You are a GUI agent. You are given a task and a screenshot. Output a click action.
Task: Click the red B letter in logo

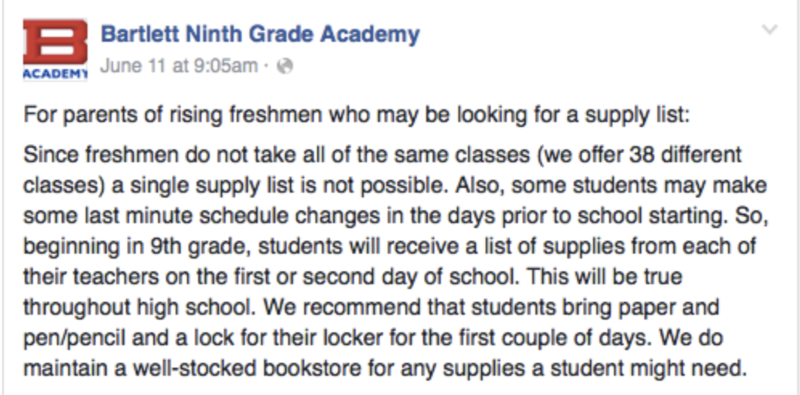[x=55, y=42]
